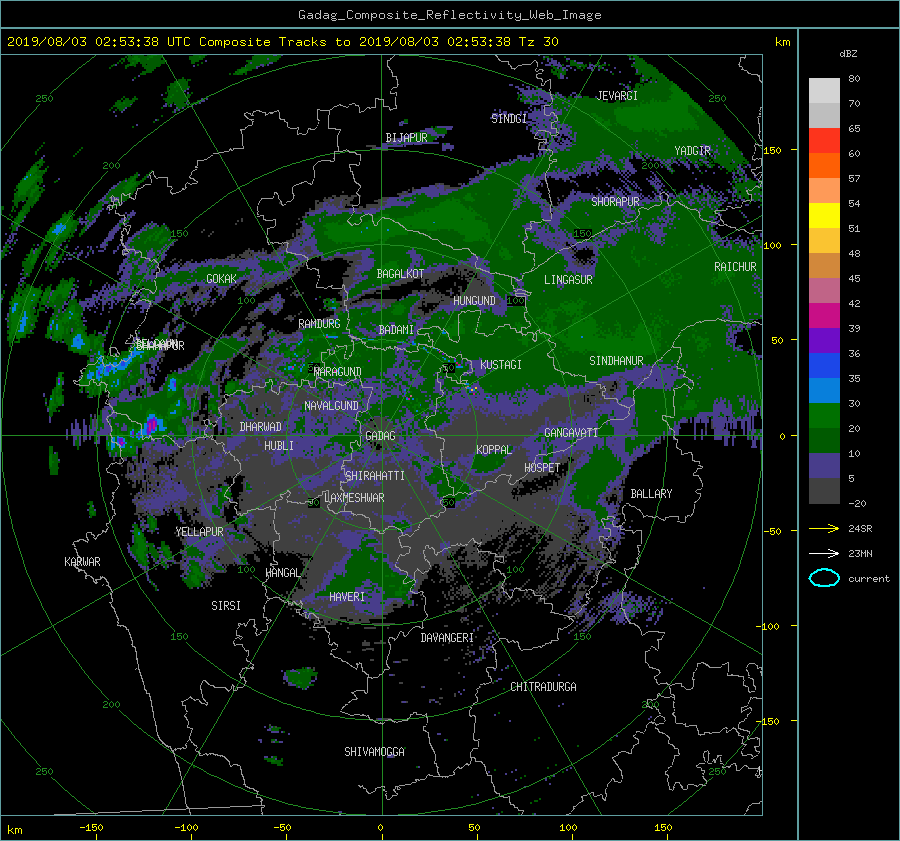Click the 150 tick on right axis
900x841 pixels.
tap(772, 150)
